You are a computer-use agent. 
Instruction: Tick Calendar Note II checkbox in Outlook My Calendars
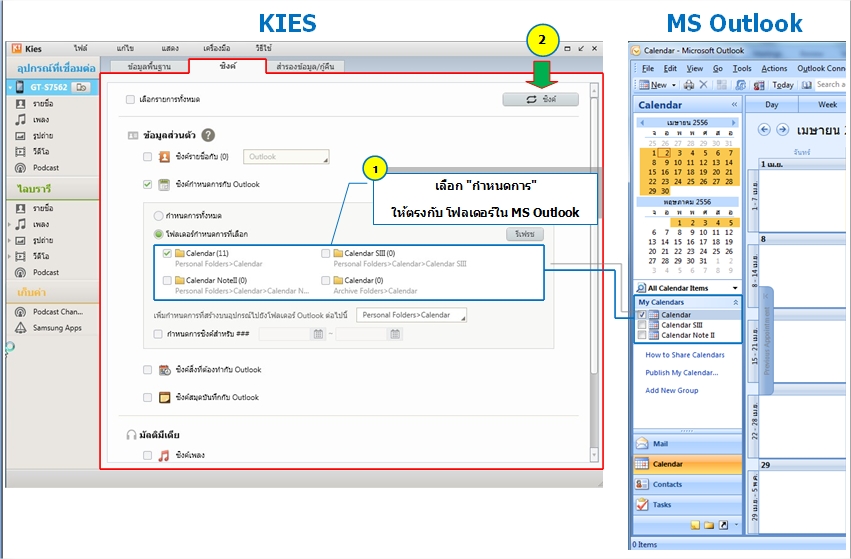click(x=642, y=335)
